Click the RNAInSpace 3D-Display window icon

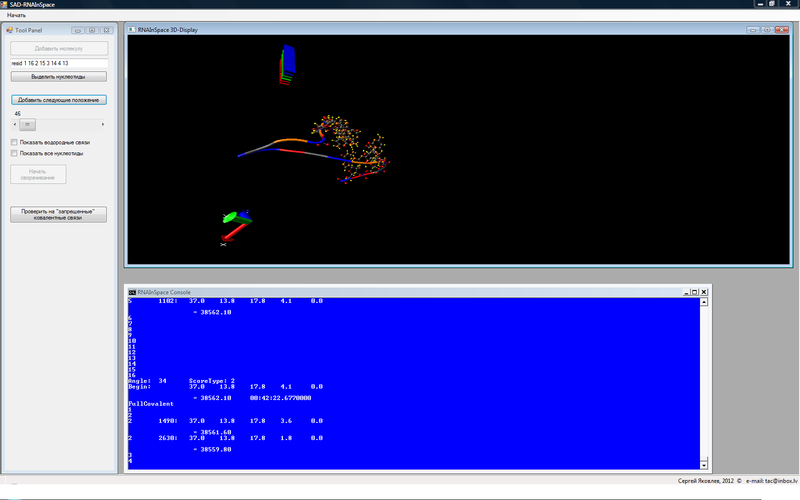[x=132, y=30]
